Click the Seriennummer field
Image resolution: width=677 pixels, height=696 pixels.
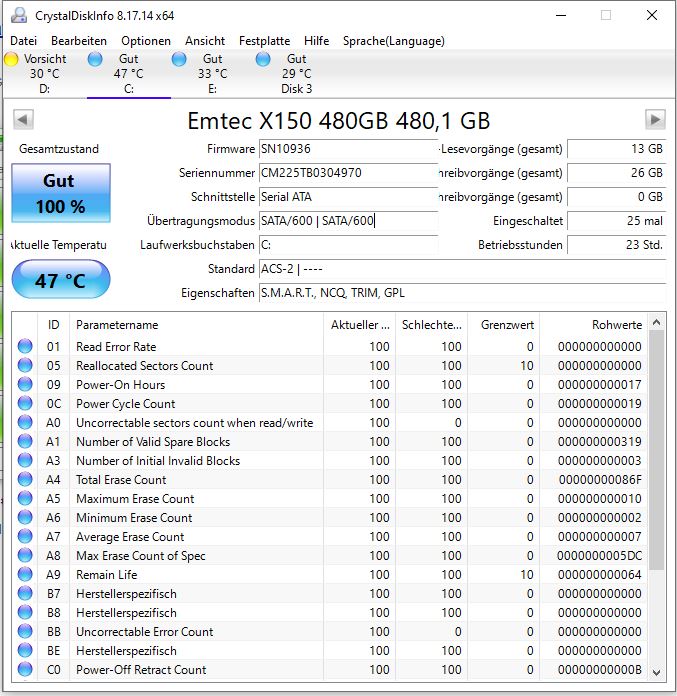click(348, 173)
